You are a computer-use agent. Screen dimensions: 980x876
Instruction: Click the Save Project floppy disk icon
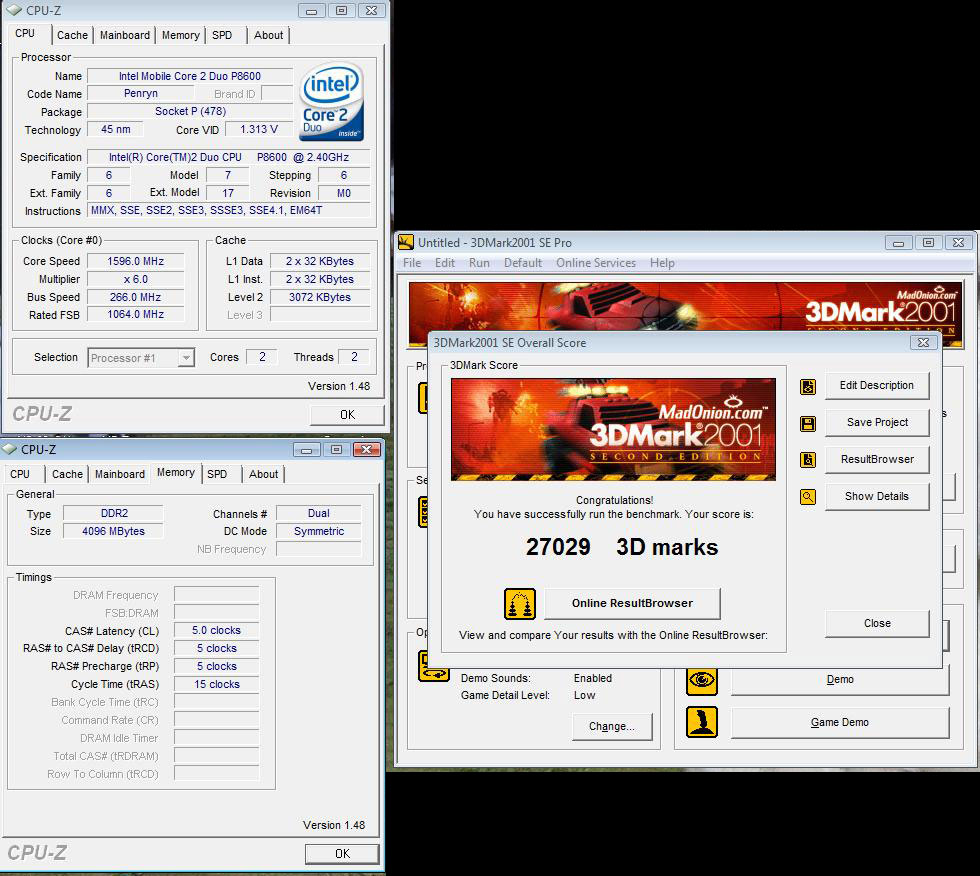(x=808, y=424)
